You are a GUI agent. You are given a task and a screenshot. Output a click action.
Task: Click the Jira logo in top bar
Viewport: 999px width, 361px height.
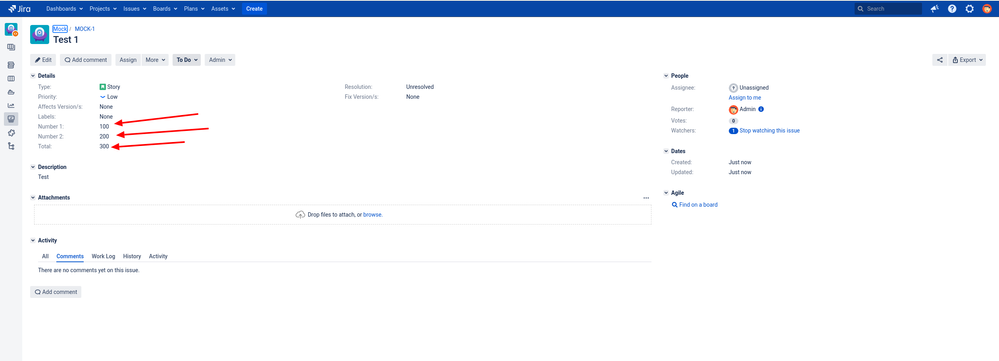pos(19,9)
